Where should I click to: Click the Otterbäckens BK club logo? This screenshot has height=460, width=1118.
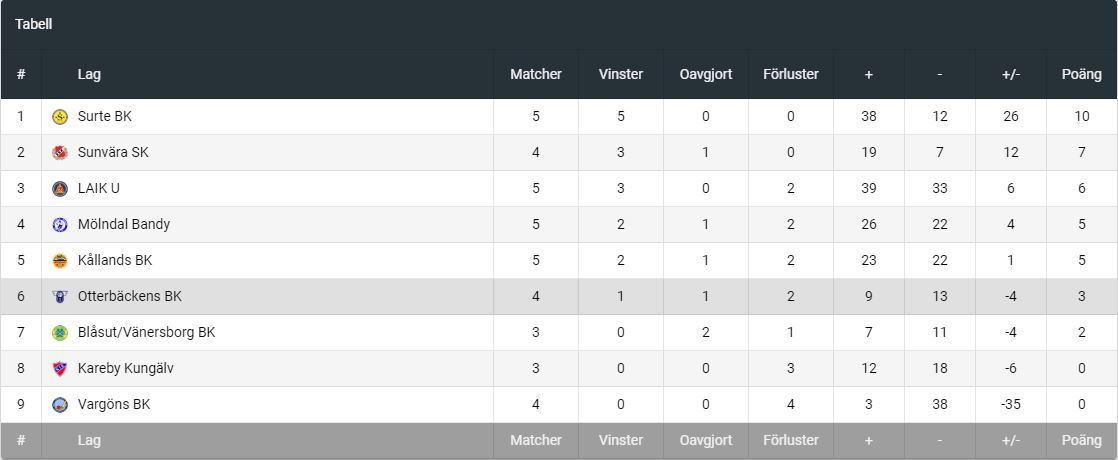click(60, 297)
